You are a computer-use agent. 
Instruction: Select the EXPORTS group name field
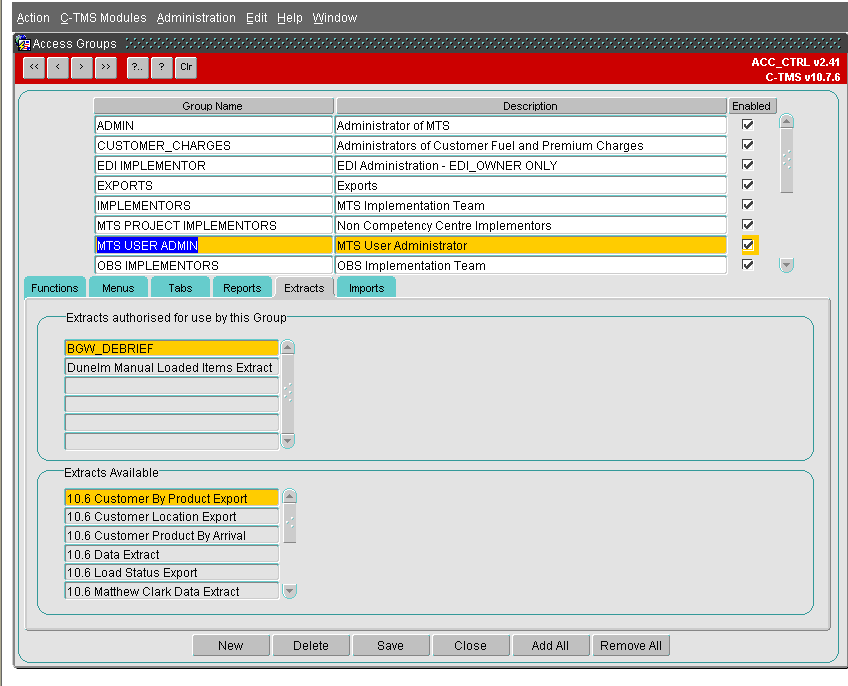213,186
